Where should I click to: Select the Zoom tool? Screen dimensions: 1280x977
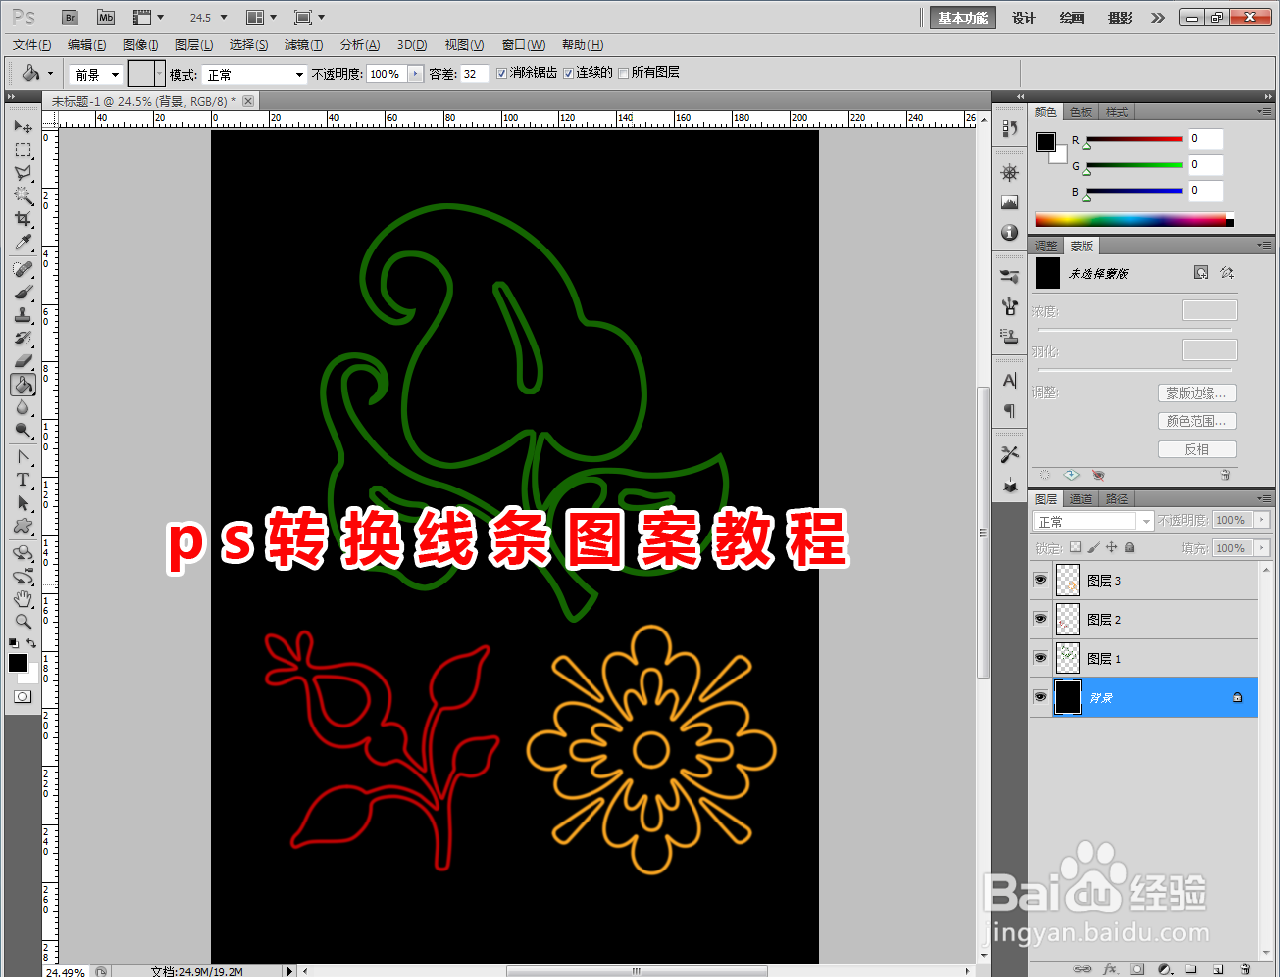point(23,621)
